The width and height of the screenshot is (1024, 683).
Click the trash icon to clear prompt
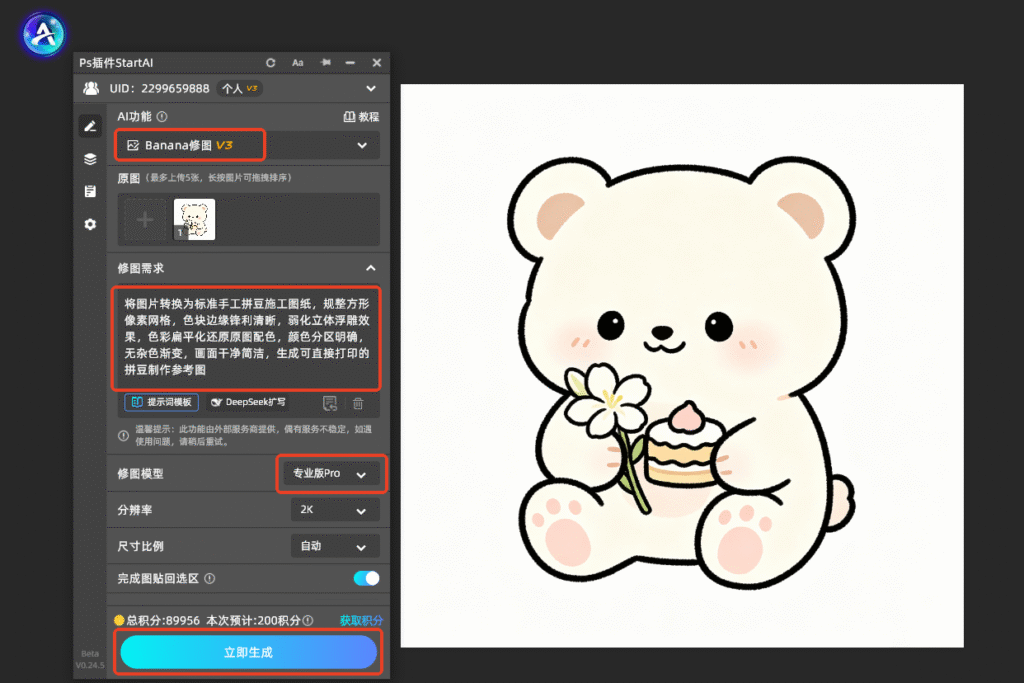[358, 404]
